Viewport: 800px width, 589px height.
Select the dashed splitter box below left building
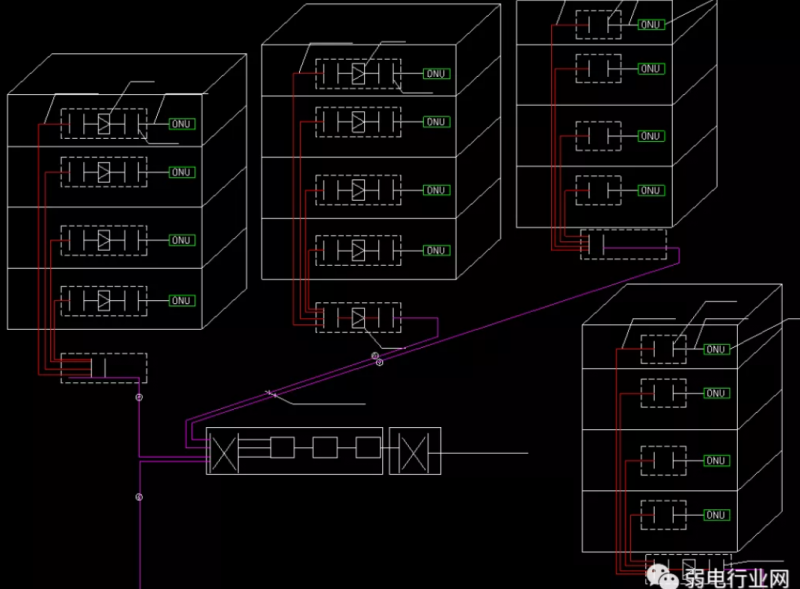(x=103, y=367)
